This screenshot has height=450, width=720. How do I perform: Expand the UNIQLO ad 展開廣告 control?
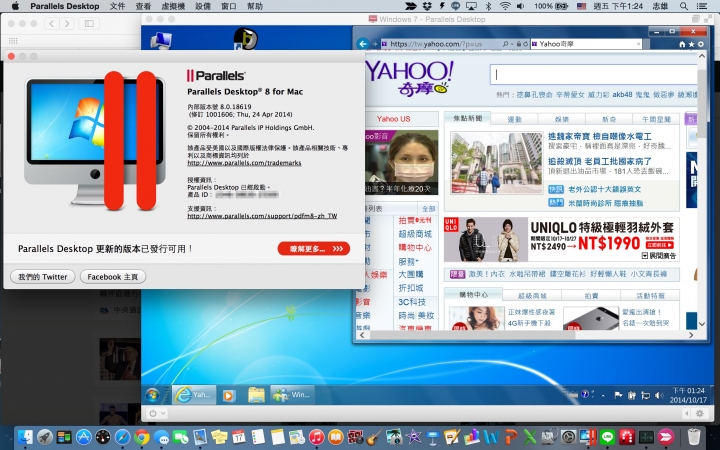tap(659, 256)
